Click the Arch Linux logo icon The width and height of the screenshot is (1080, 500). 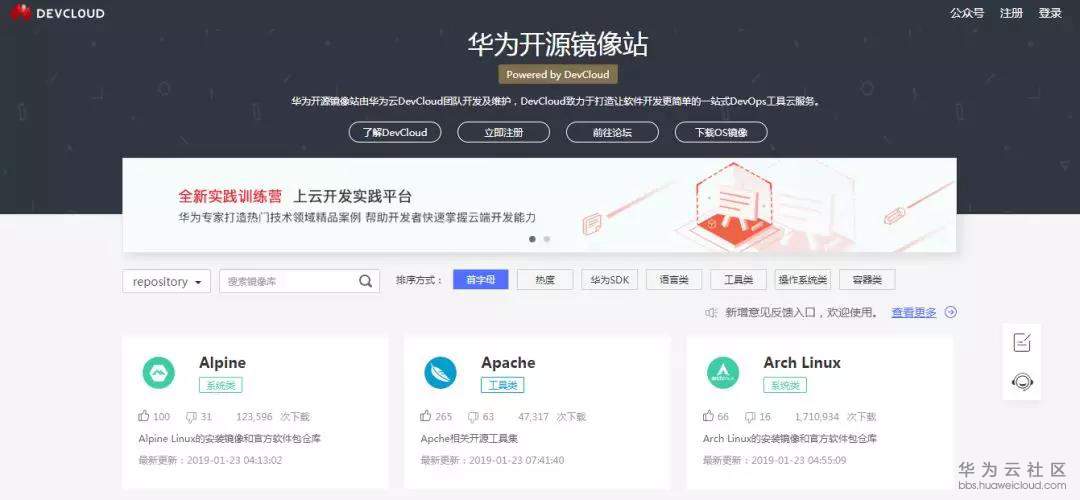[723, 373]
